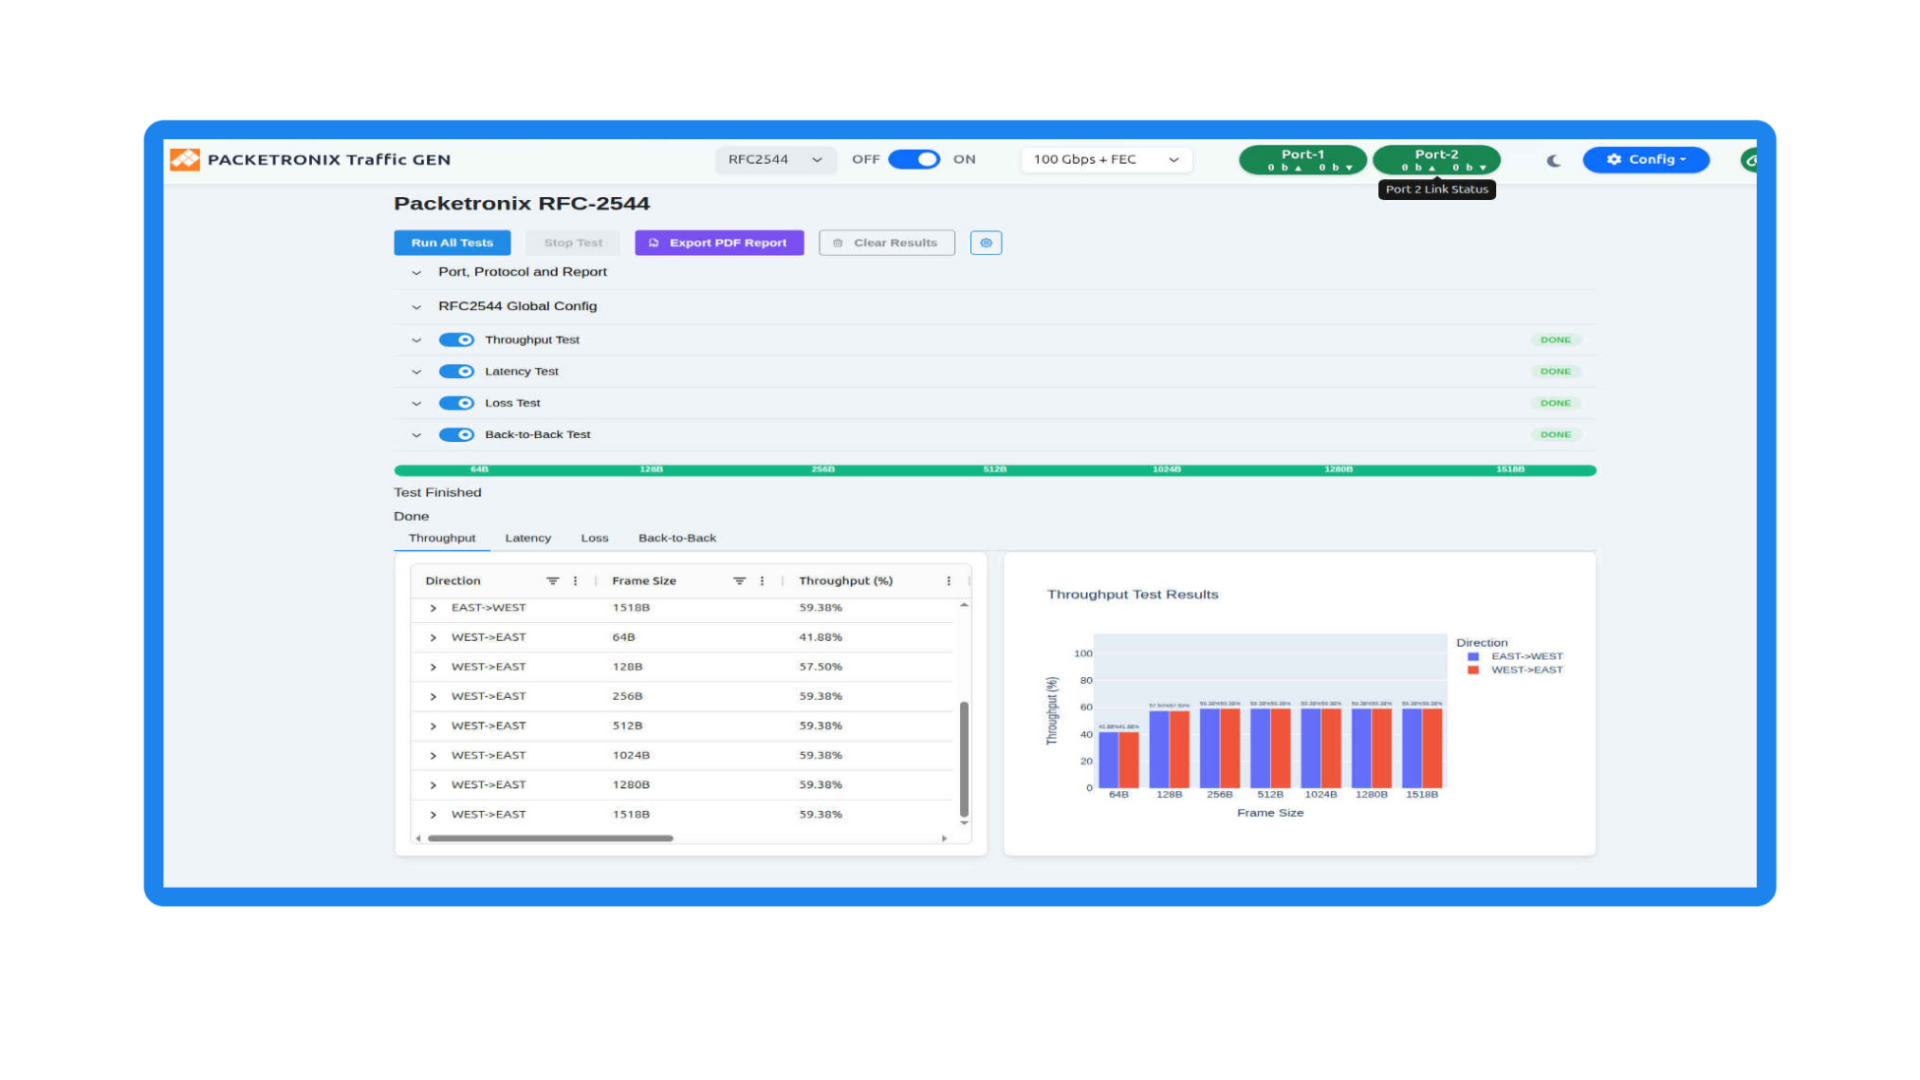Switch to the Latency results tab
1920x1080 pixels.
coord(528,538)
